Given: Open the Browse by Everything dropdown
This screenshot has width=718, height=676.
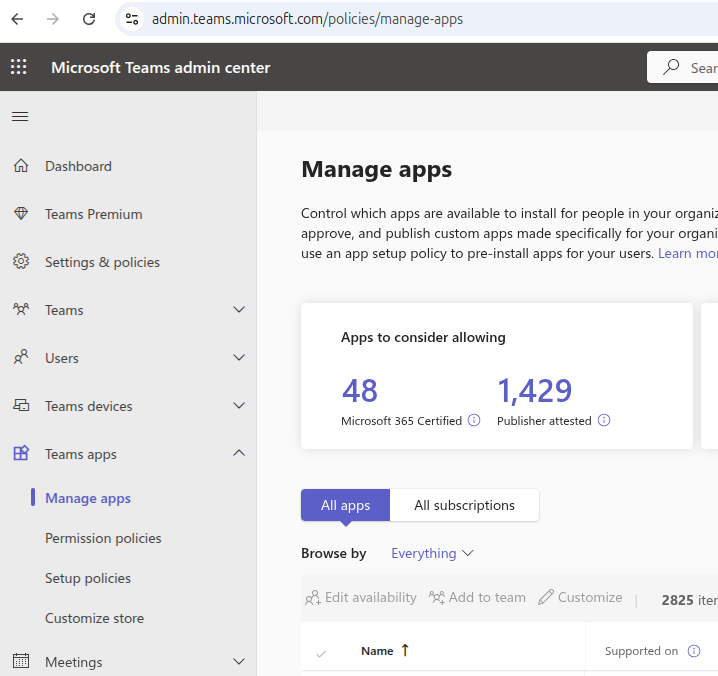Looking at the screenshot, I should coord(432,553).
